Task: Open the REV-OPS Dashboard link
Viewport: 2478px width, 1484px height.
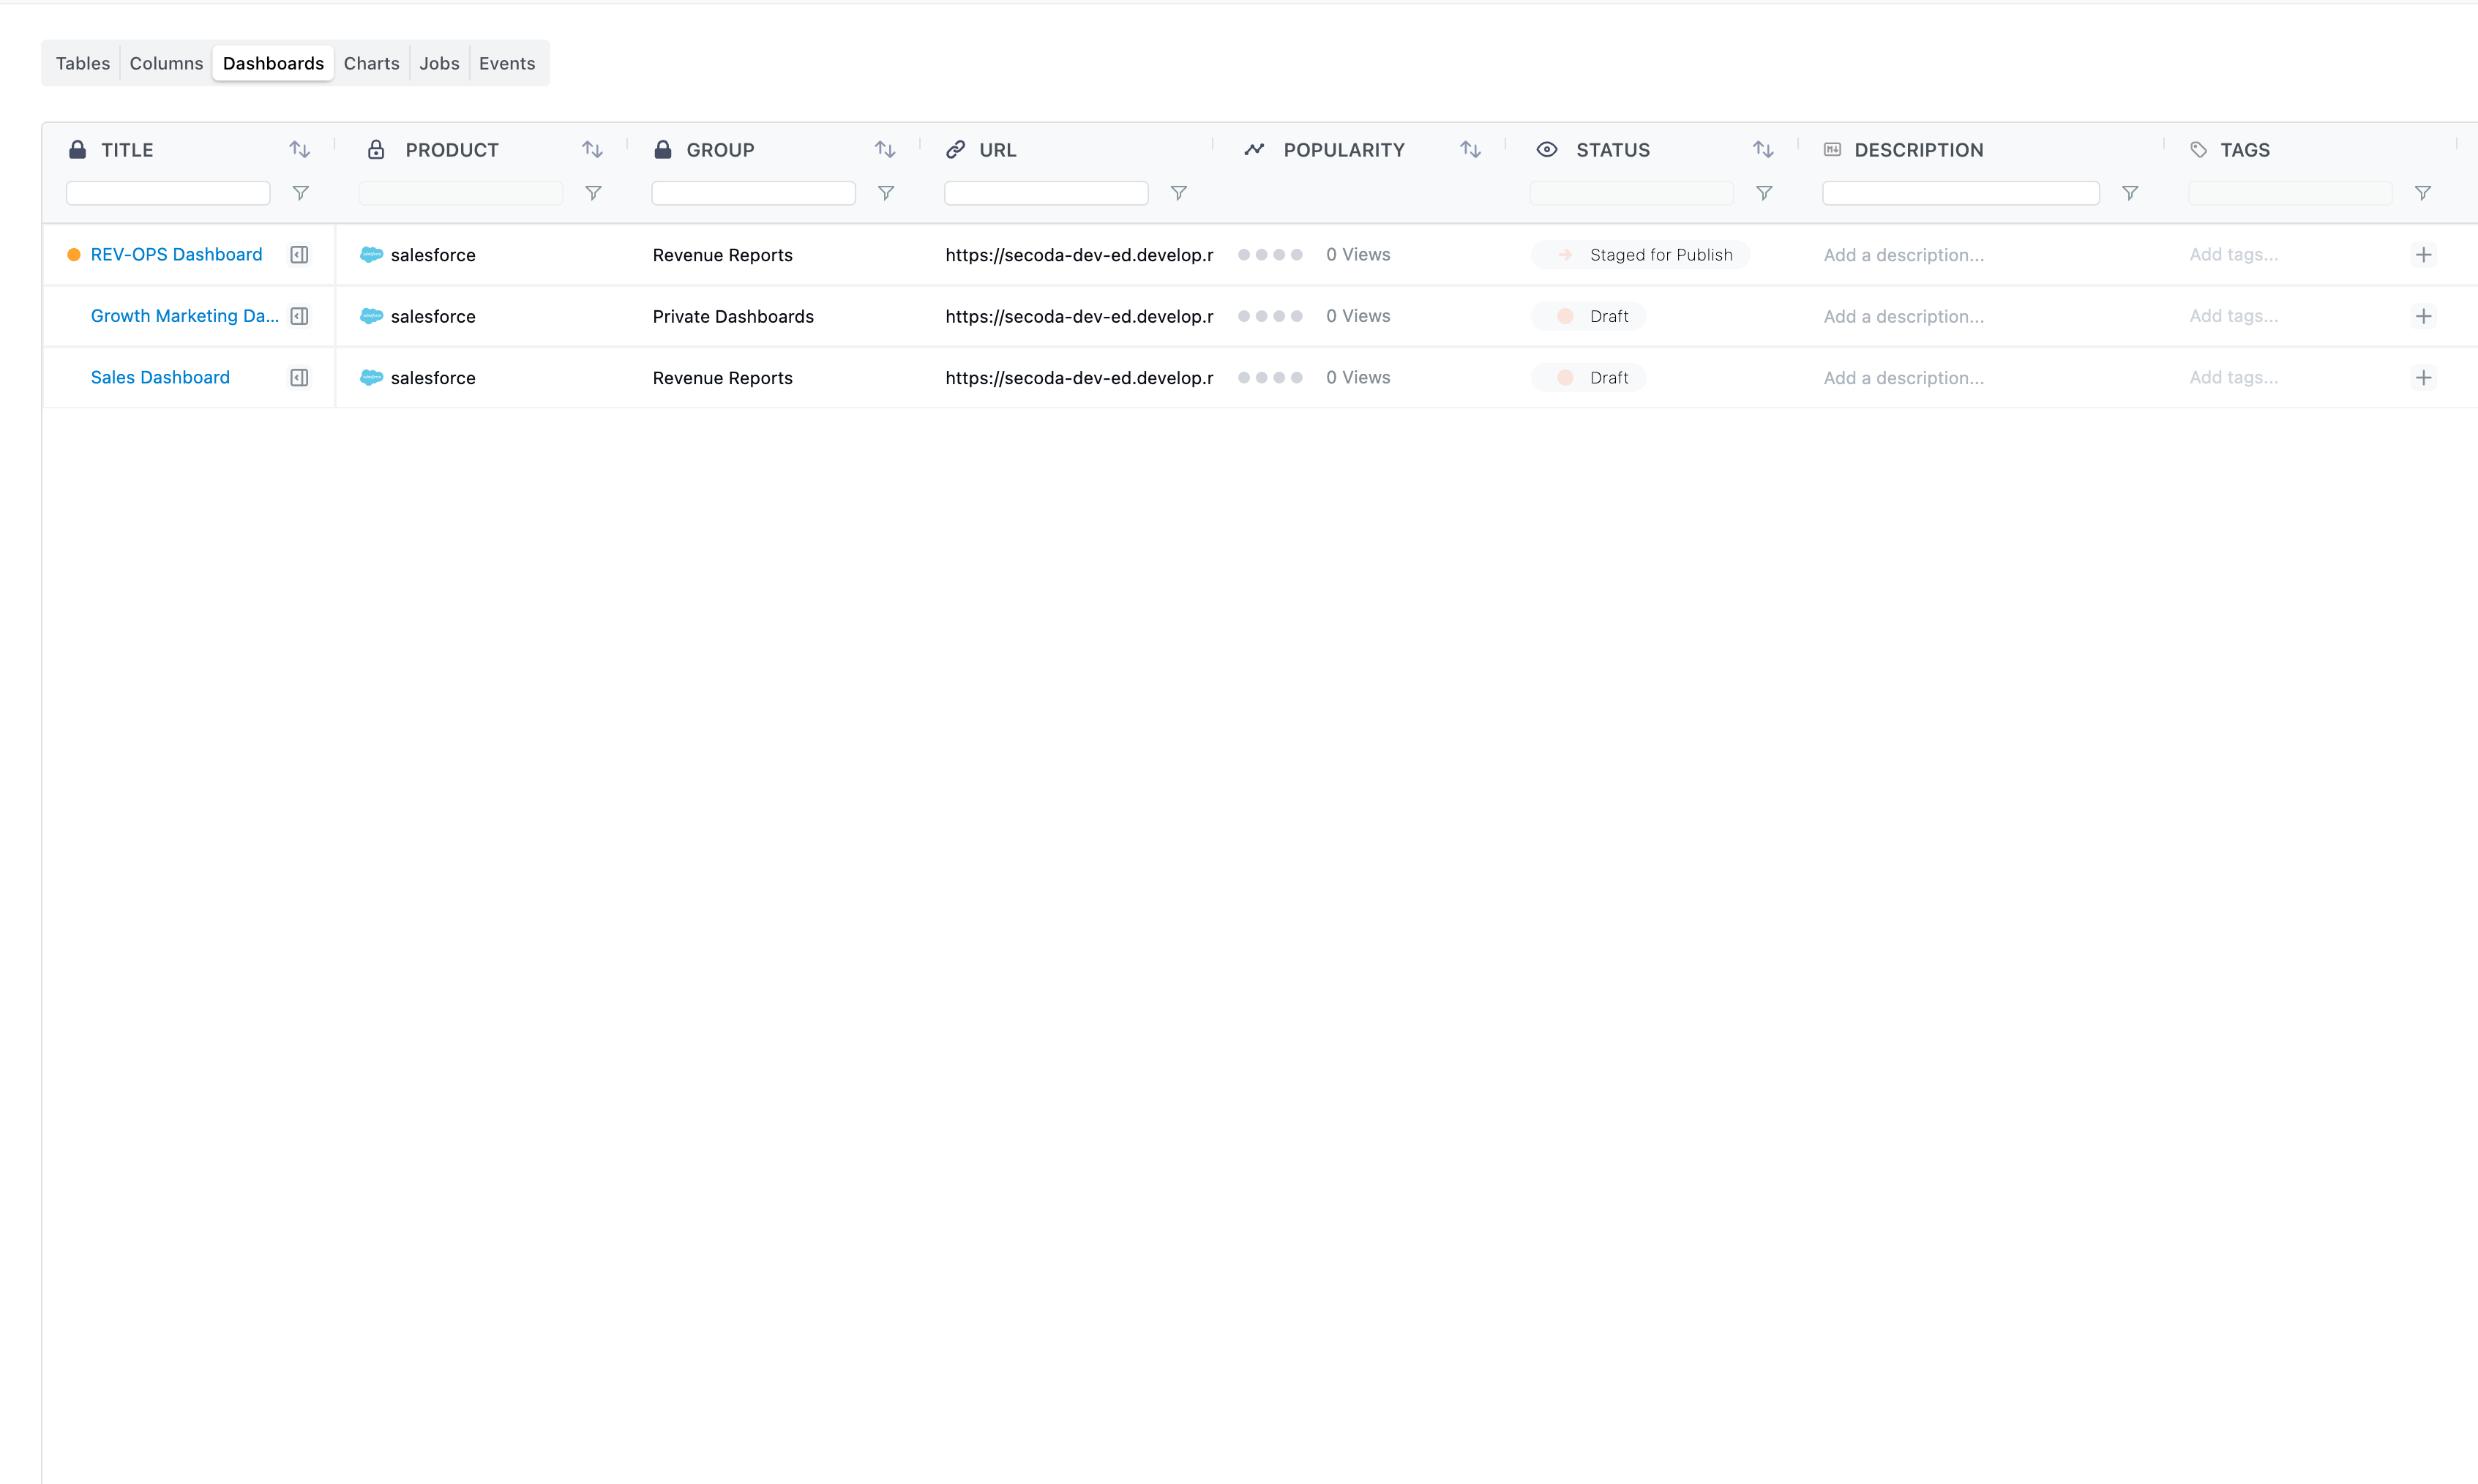Action: point(176,255)
